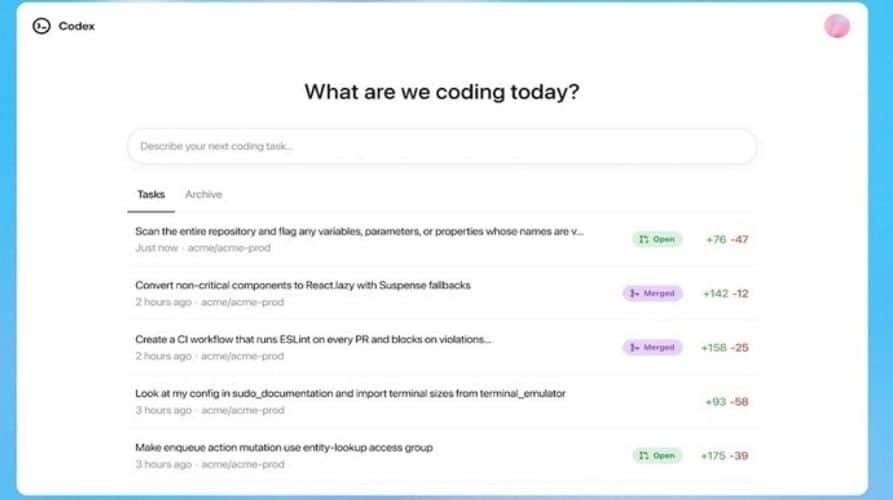Click the +93 -58 diff stats
This screenshot has width=893, height=500.
727,402
